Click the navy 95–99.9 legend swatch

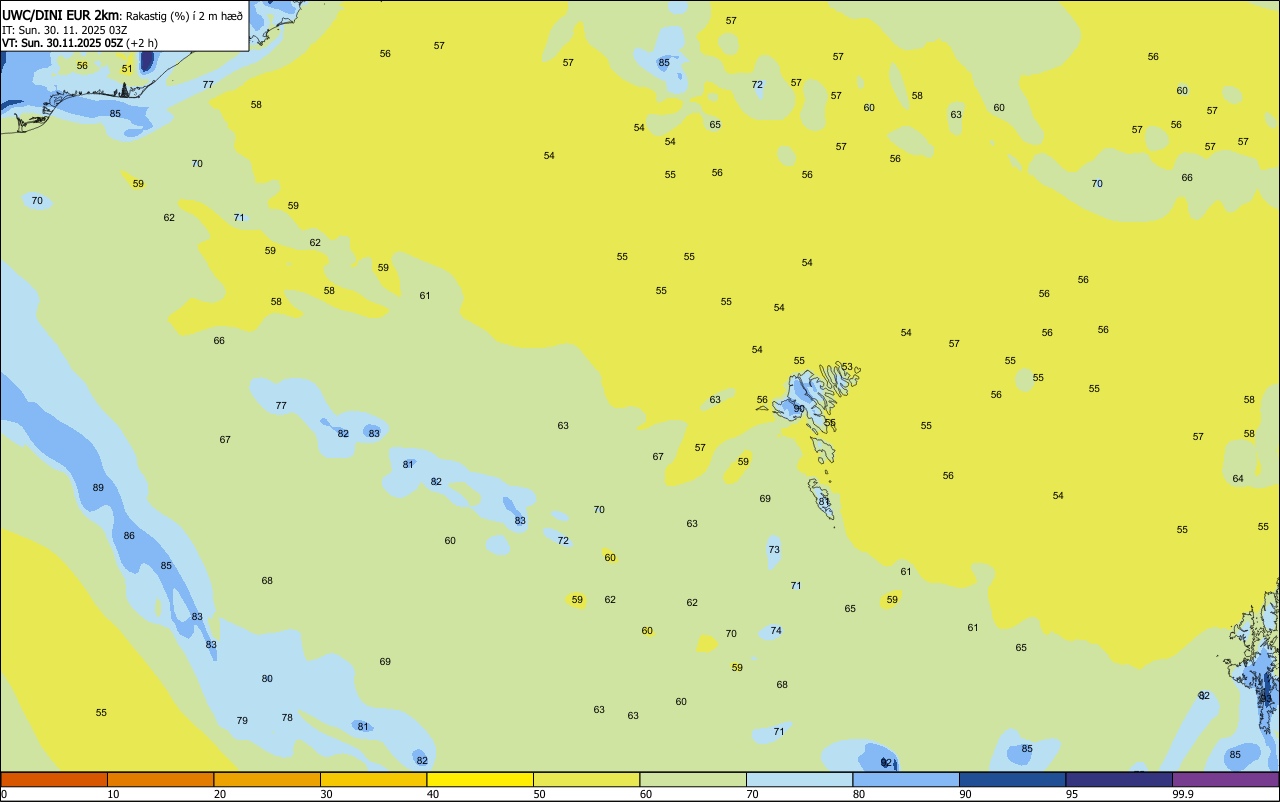click(1119, 779)
